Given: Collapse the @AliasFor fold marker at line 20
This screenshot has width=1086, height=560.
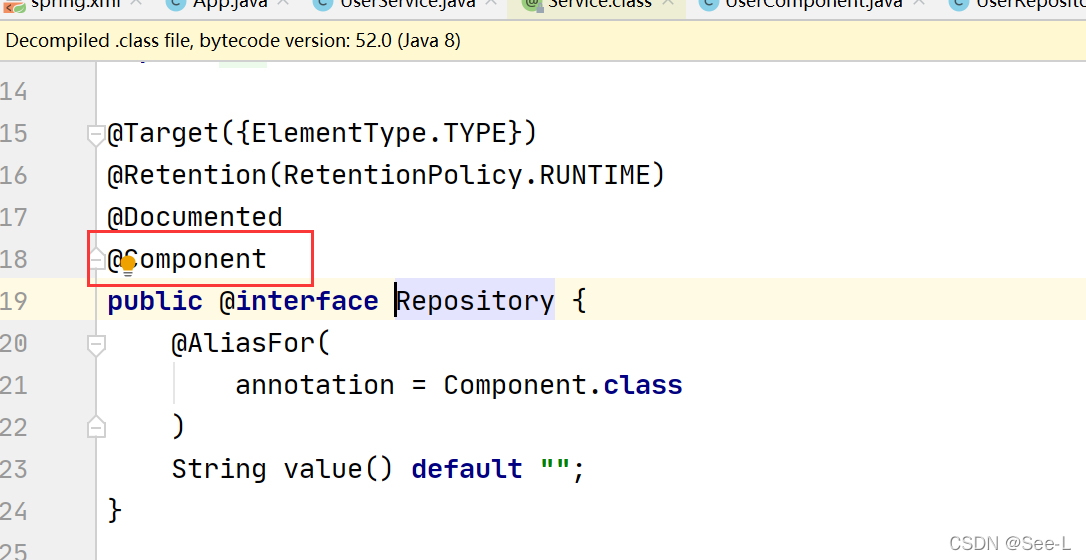Looking at the screenshot, I should point(96,345).
